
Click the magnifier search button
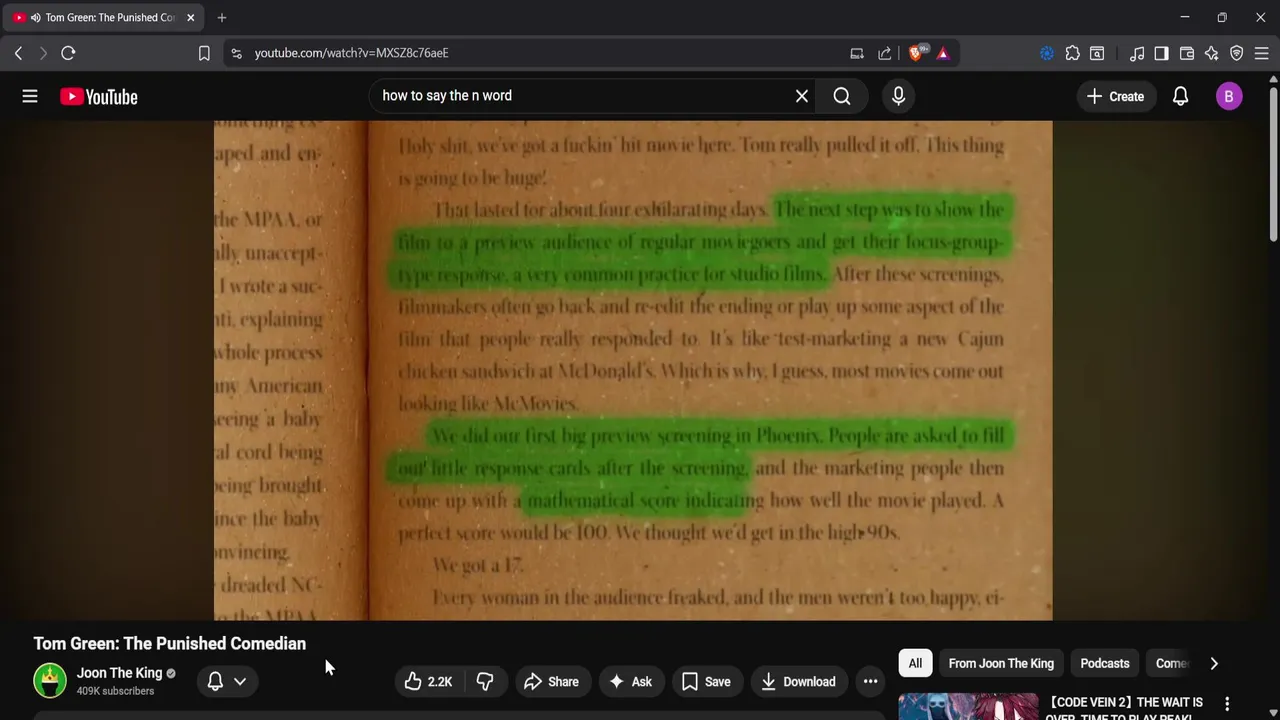842,96
